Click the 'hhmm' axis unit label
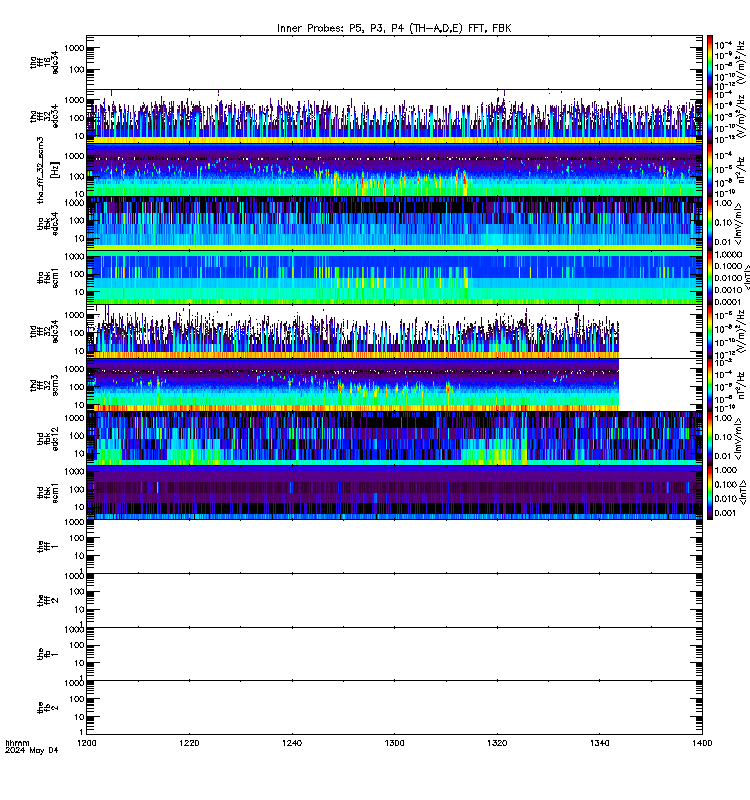 click(17, 743)
